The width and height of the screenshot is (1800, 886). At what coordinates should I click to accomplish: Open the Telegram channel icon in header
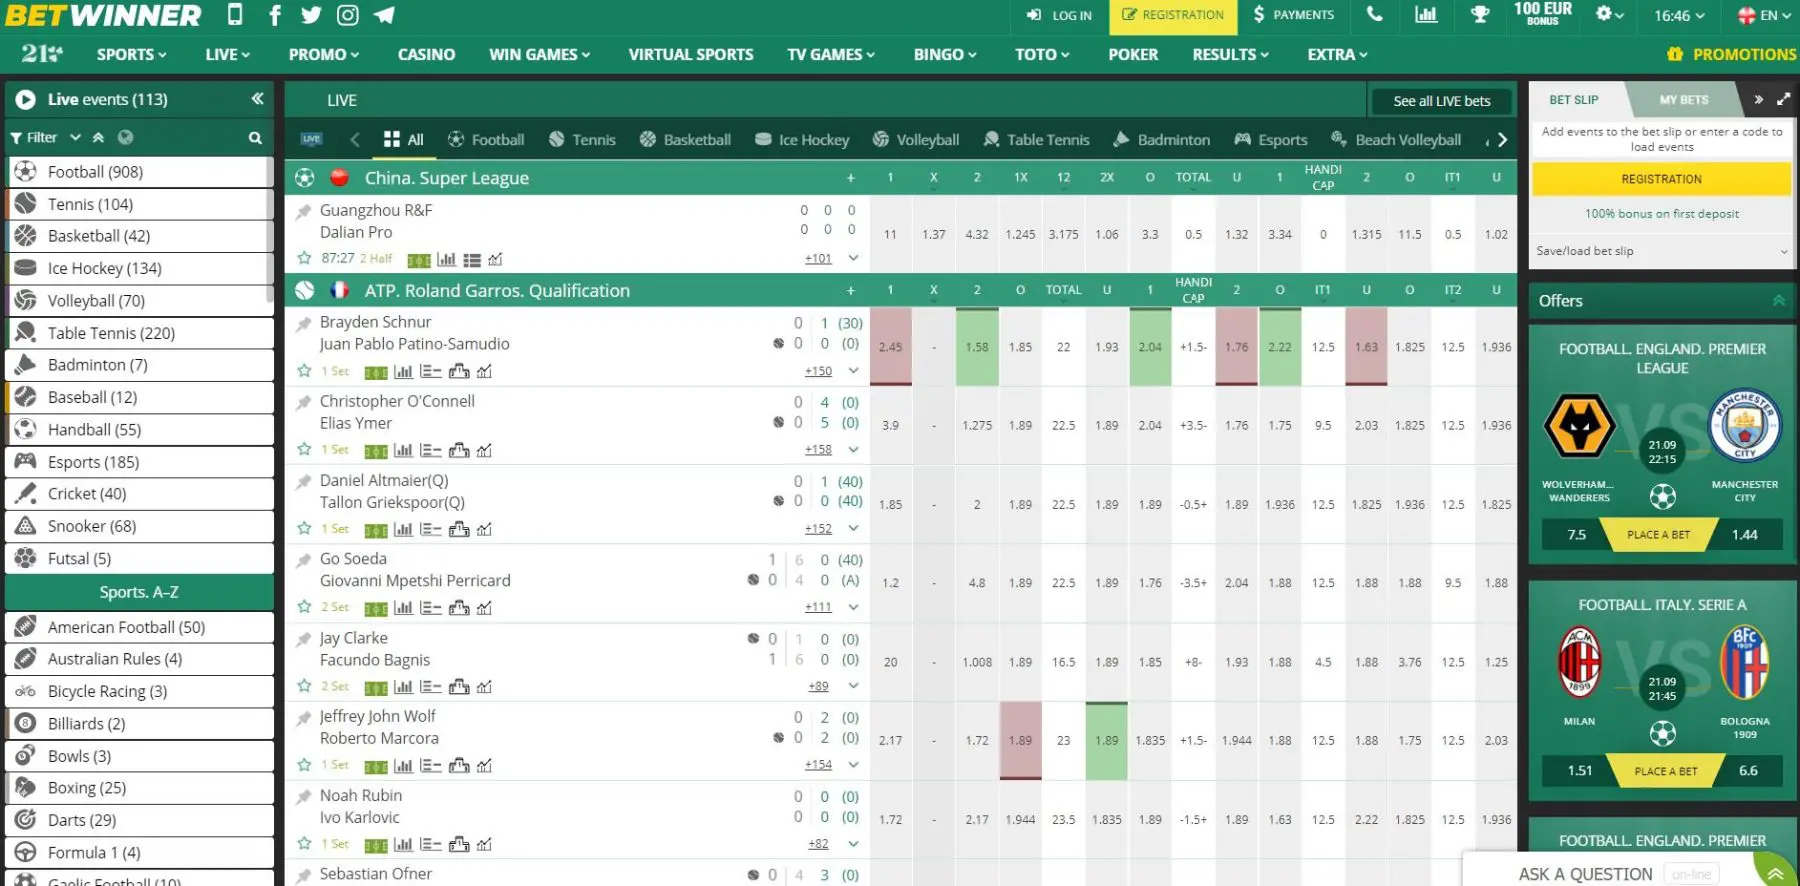[384, 15]
